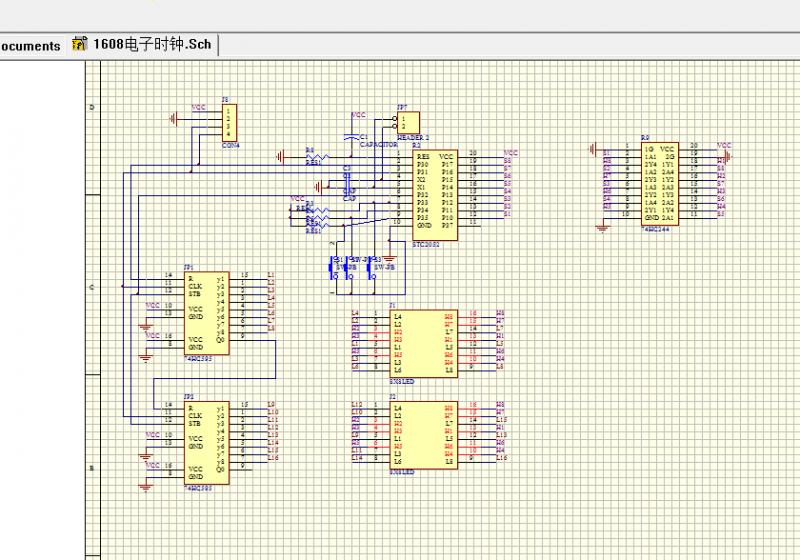Click the CLK pin on upper 74HC595
800x560 pixels.
(195, 284)
